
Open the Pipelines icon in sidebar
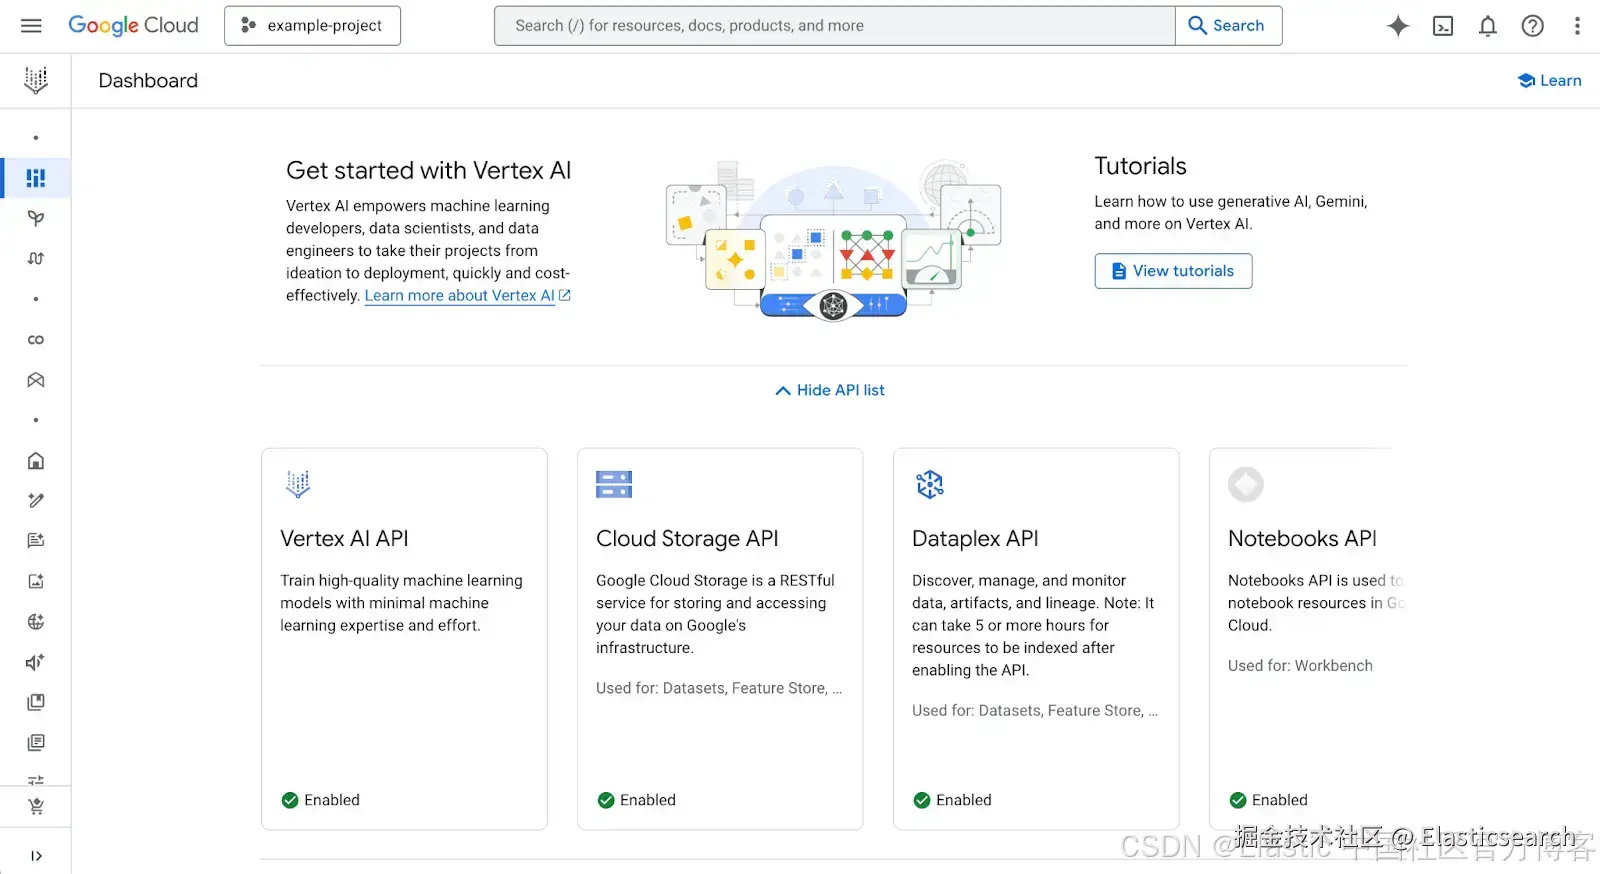click(x=36, y=259)
